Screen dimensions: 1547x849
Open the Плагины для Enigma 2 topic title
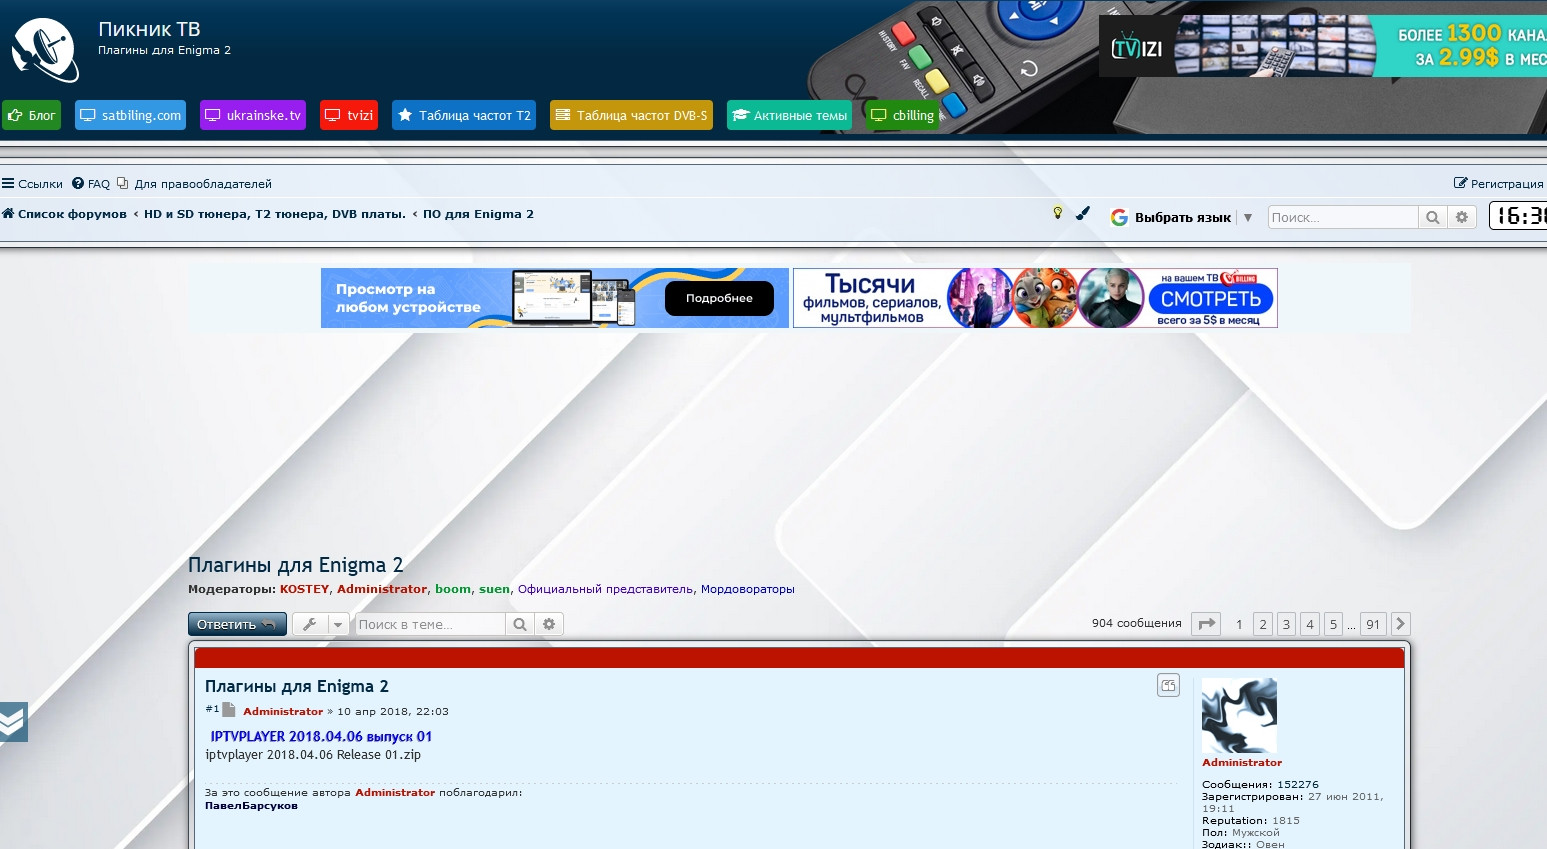(296, 565)
